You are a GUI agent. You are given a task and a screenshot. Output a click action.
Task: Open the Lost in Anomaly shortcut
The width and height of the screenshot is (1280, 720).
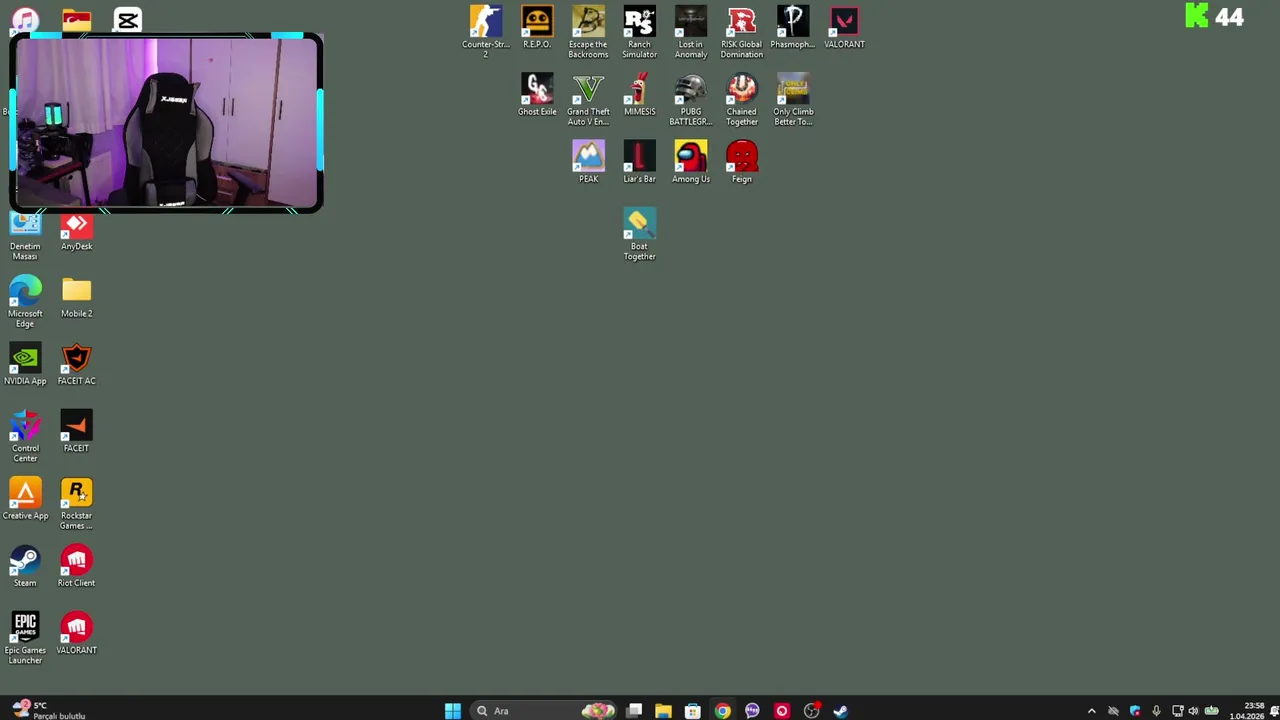(x=691, y=31)
